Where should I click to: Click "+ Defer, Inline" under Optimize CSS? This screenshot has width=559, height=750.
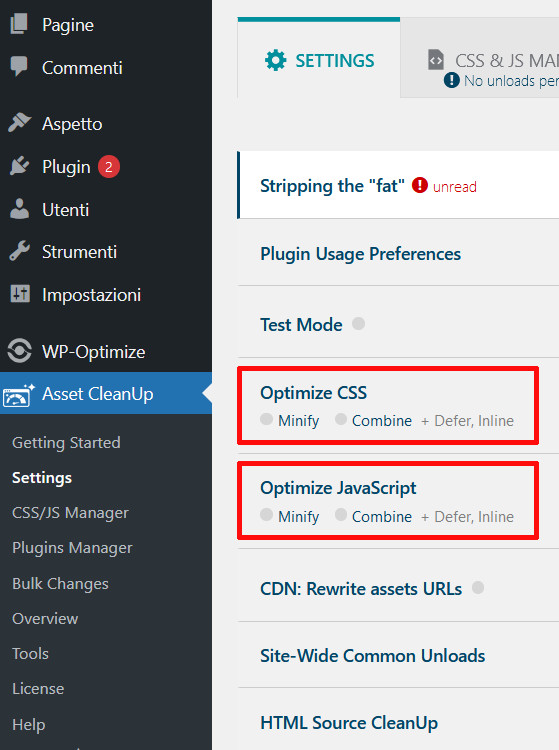(467, 420)
